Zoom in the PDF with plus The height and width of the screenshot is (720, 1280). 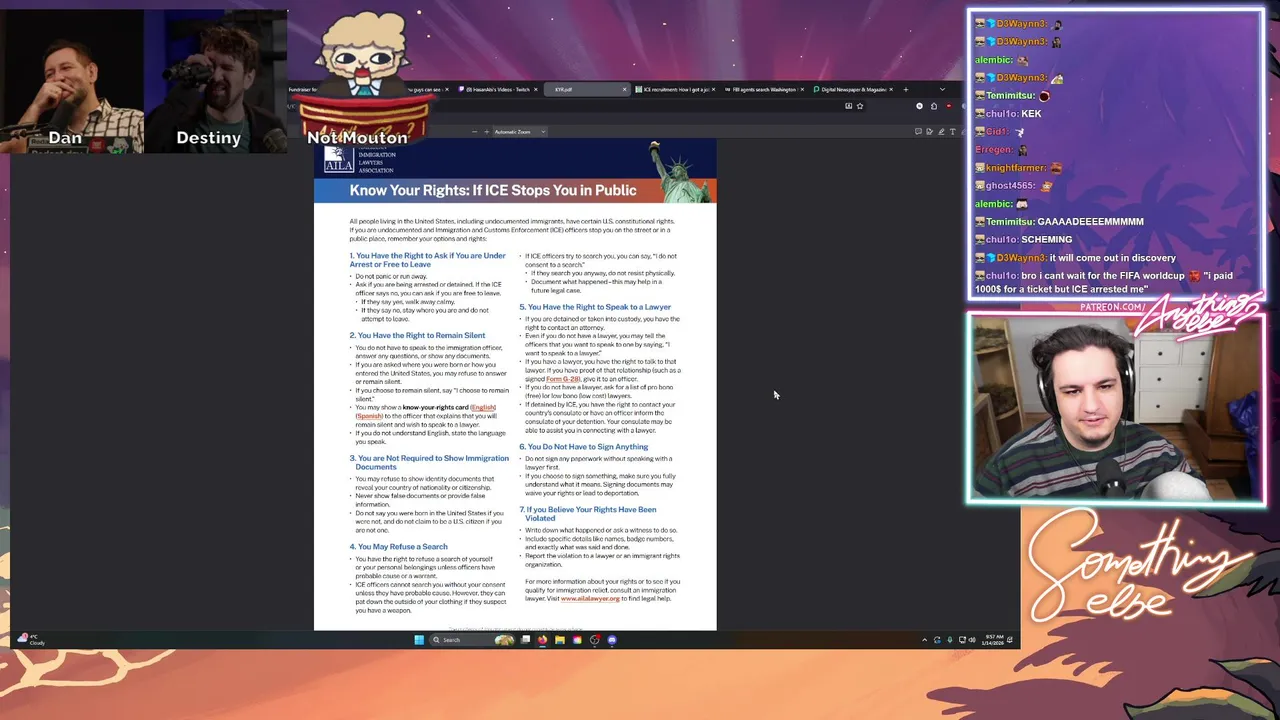pos(486,131)
